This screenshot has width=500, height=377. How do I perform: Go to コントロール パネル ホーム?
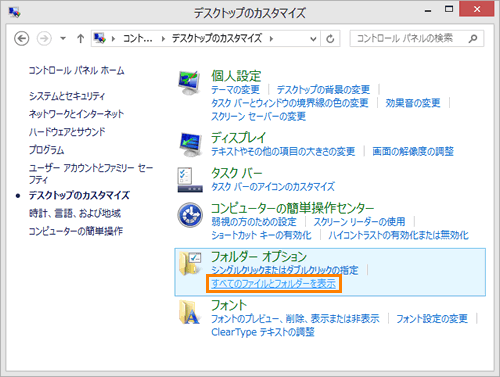point(76,71)
